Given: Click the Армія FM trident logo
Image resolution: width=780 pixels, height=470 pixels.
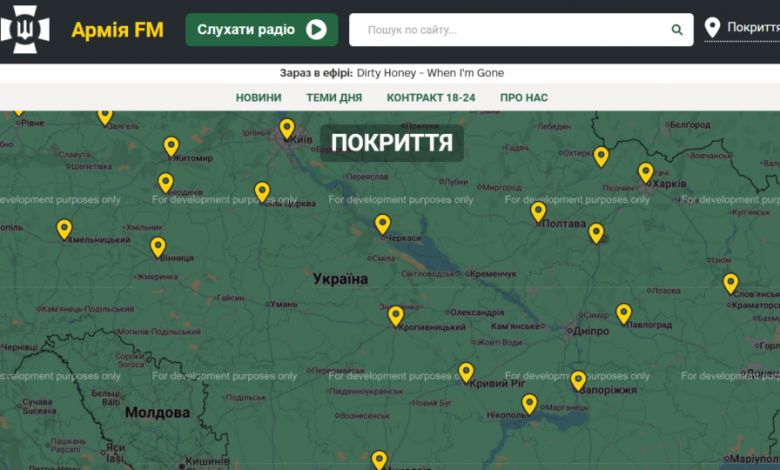Looking at the screenshot, I should [28, 30].
